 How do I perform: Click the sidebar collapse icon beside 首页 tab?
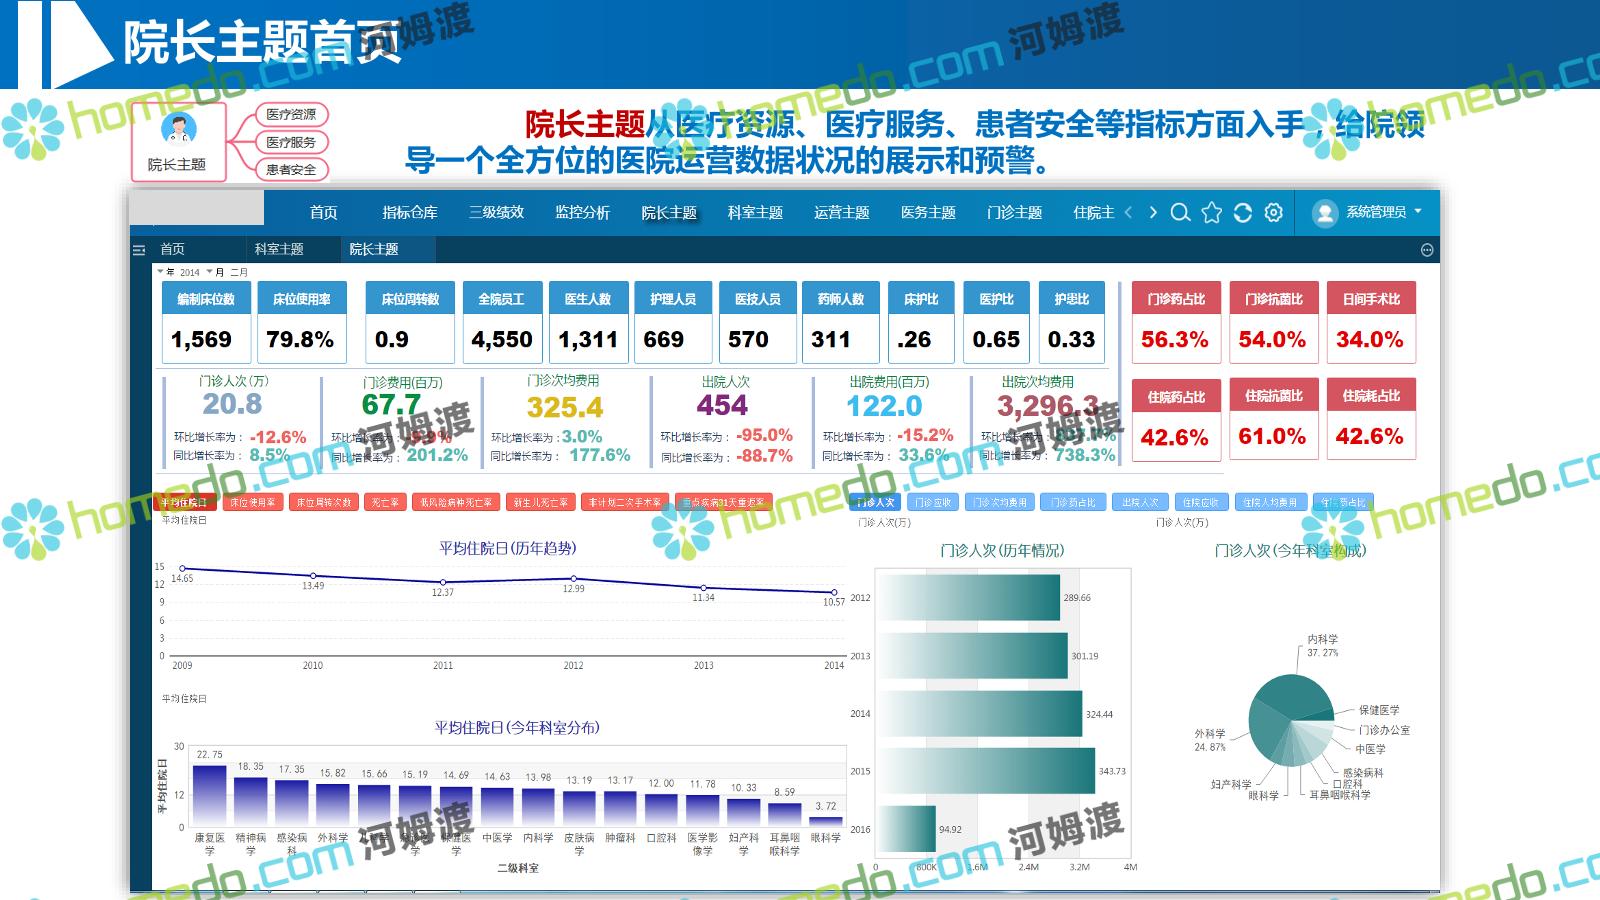point(139,250)
